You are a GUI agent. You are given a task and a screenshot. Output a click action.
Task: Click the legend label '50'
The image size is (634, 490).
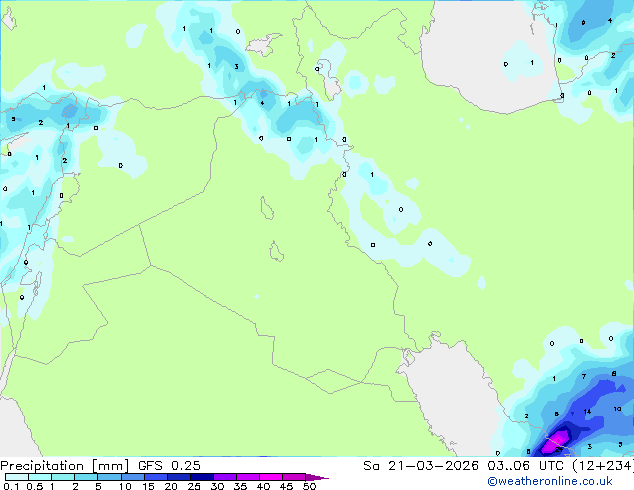[x=310, y=486]
